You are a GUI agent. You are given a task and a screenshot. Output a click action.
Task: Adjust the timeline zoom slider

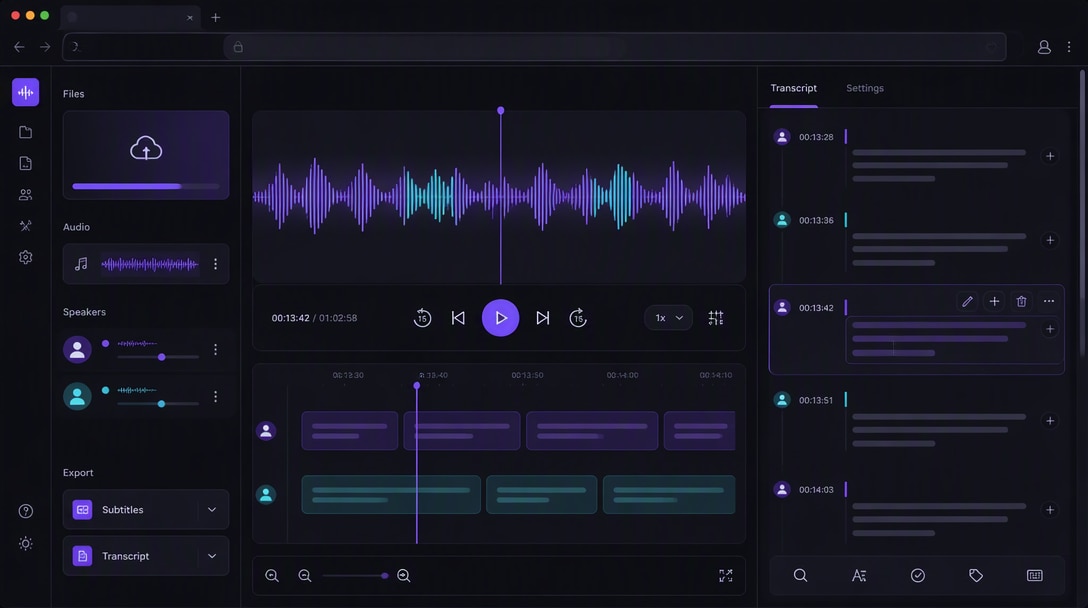(354, 575)
